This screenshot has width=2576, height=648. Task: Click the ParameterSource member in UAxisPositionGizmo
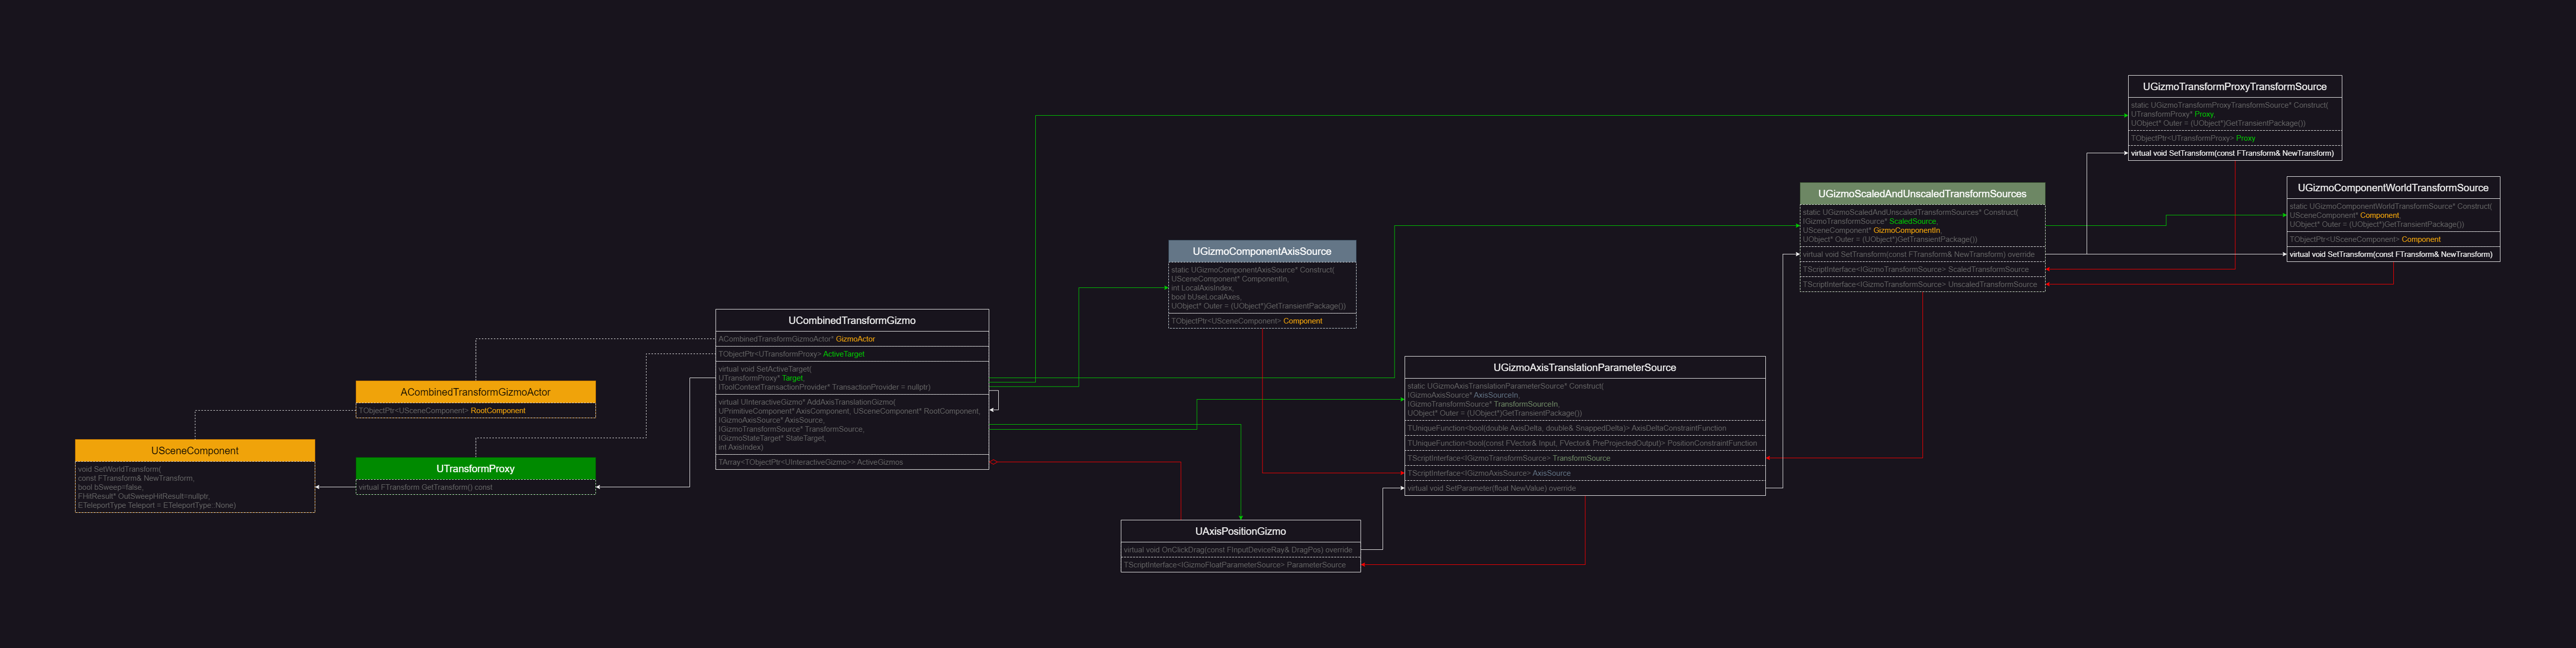[x=1240, y=565]
